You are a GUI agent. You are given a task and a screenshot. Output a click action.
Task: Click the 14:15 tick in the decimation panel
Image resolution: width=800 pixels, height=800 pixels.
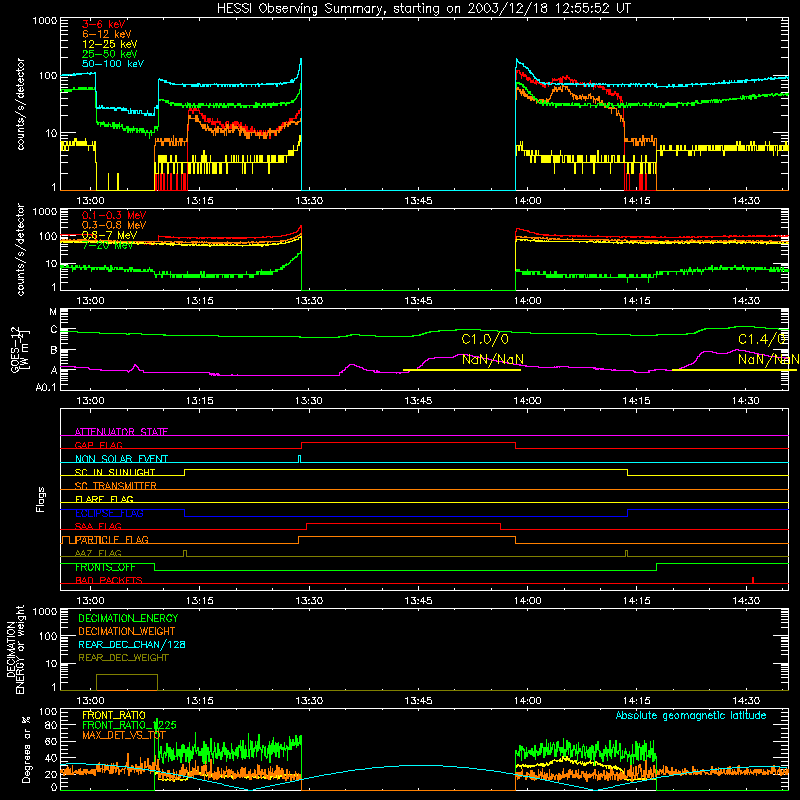pos(637,701)
